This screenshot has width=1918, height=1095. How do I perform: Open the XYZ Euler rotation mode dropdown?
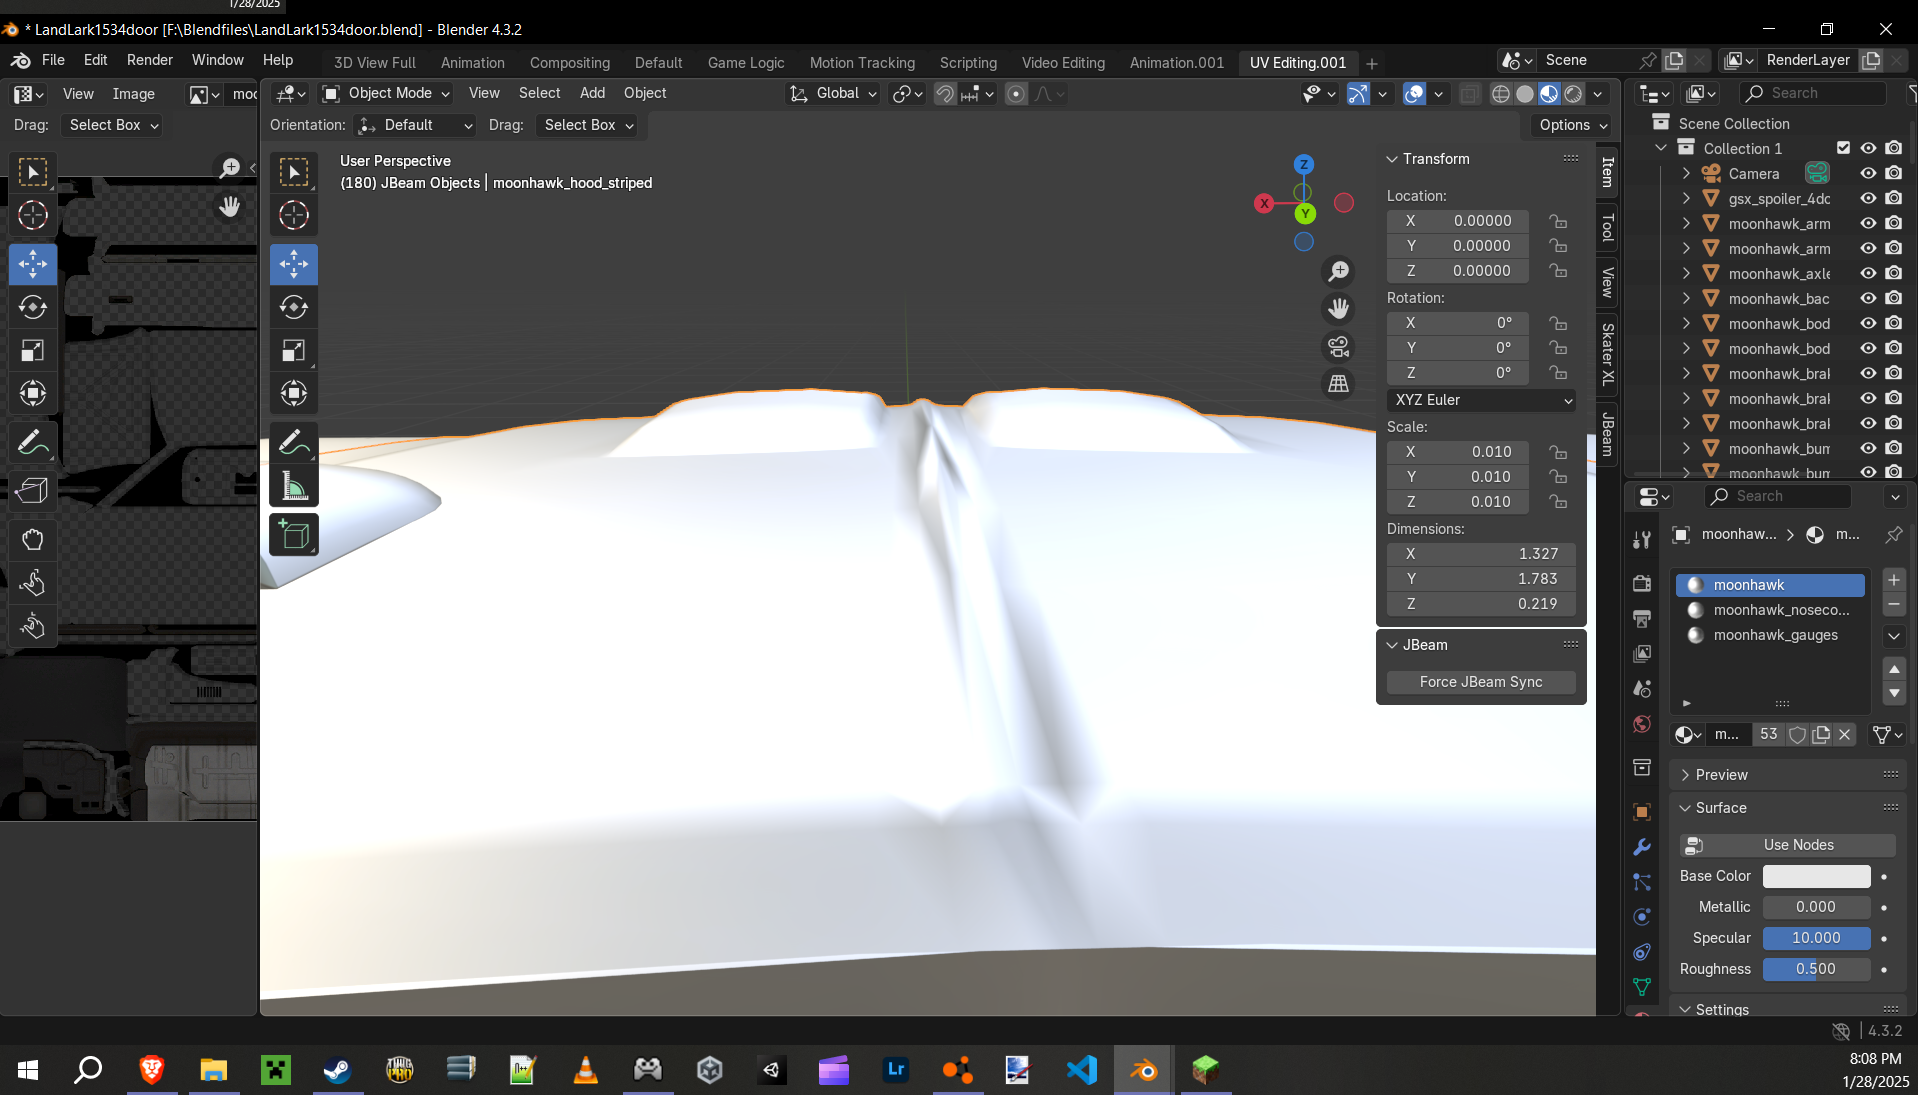pyautogui.click(x=1482, y=400)
